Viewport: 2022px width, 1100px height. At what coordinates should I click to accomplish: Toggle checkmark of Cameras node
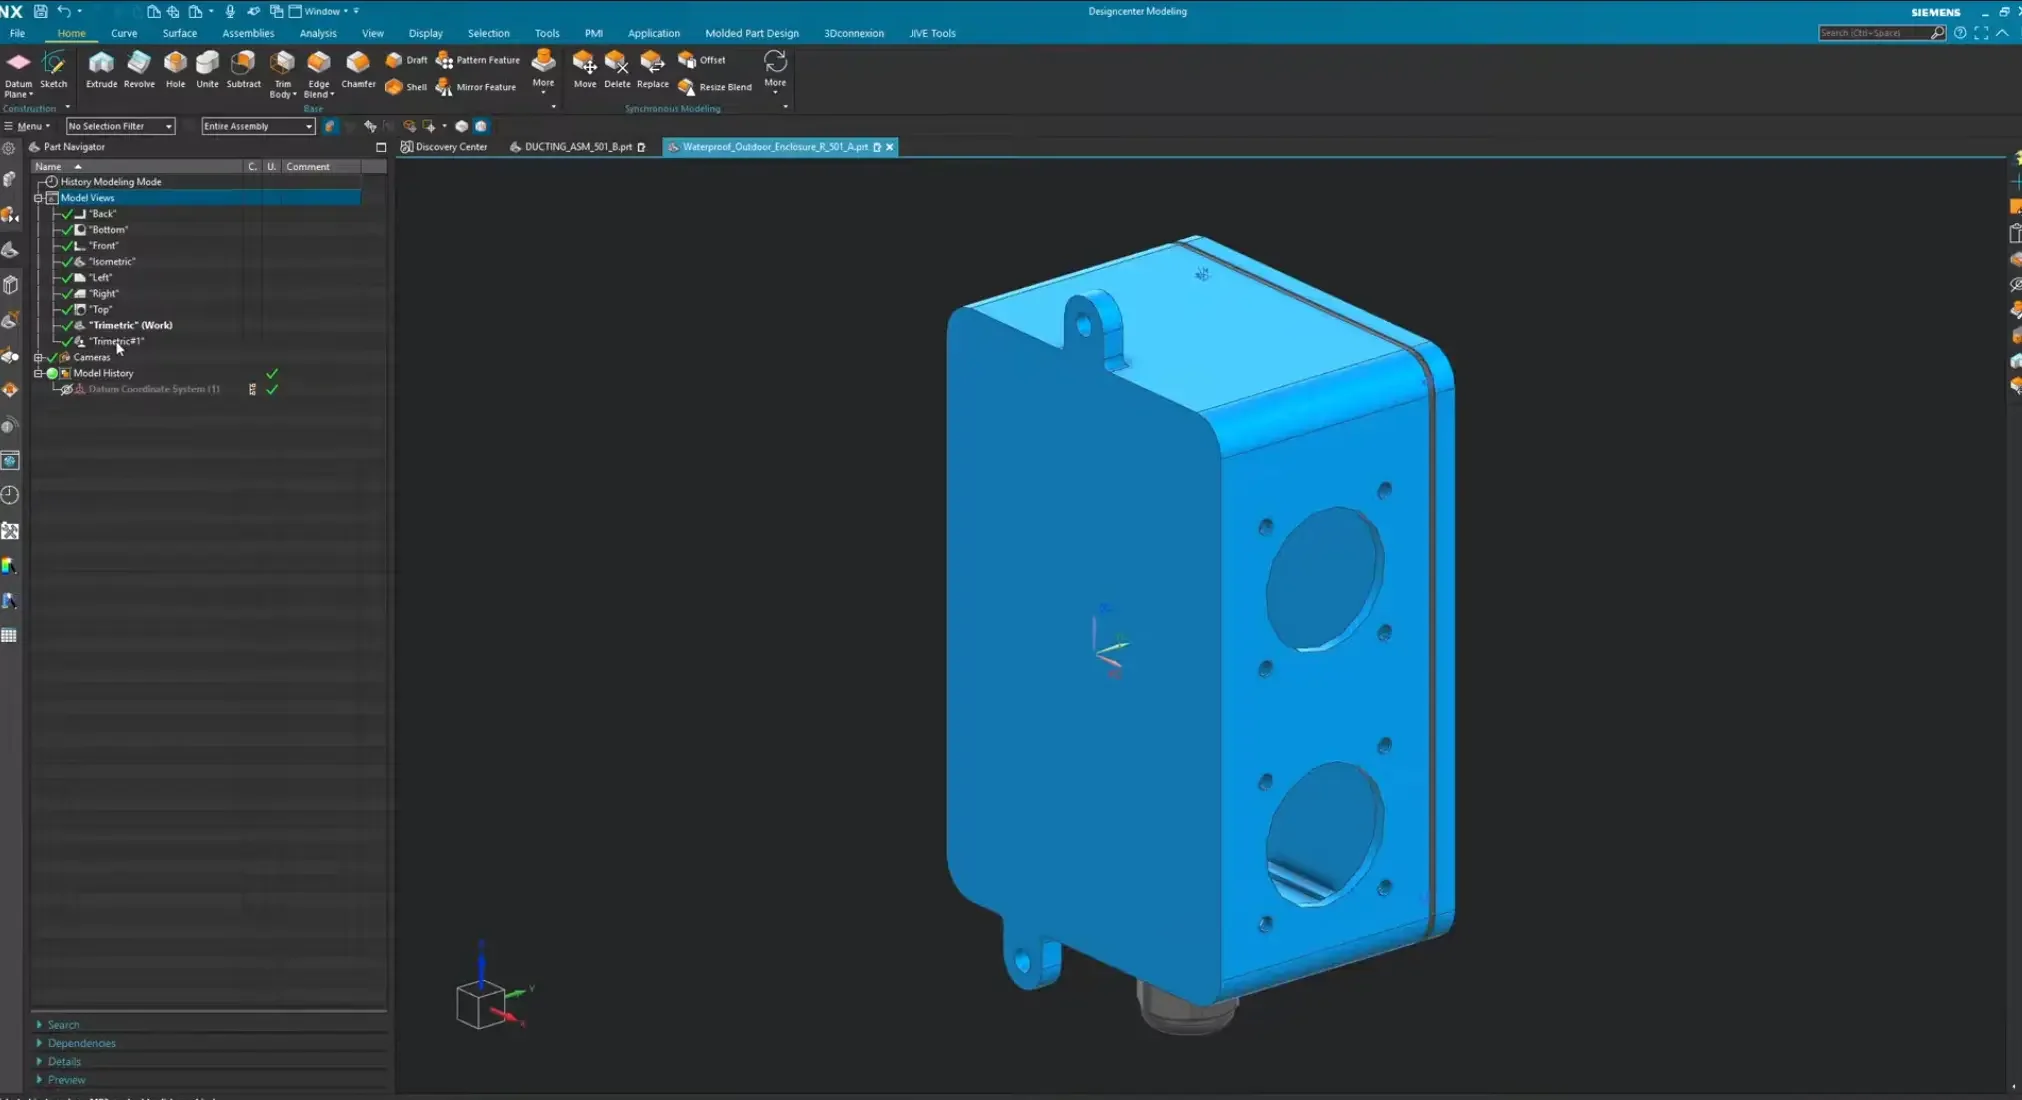click(x=53, y=357)
